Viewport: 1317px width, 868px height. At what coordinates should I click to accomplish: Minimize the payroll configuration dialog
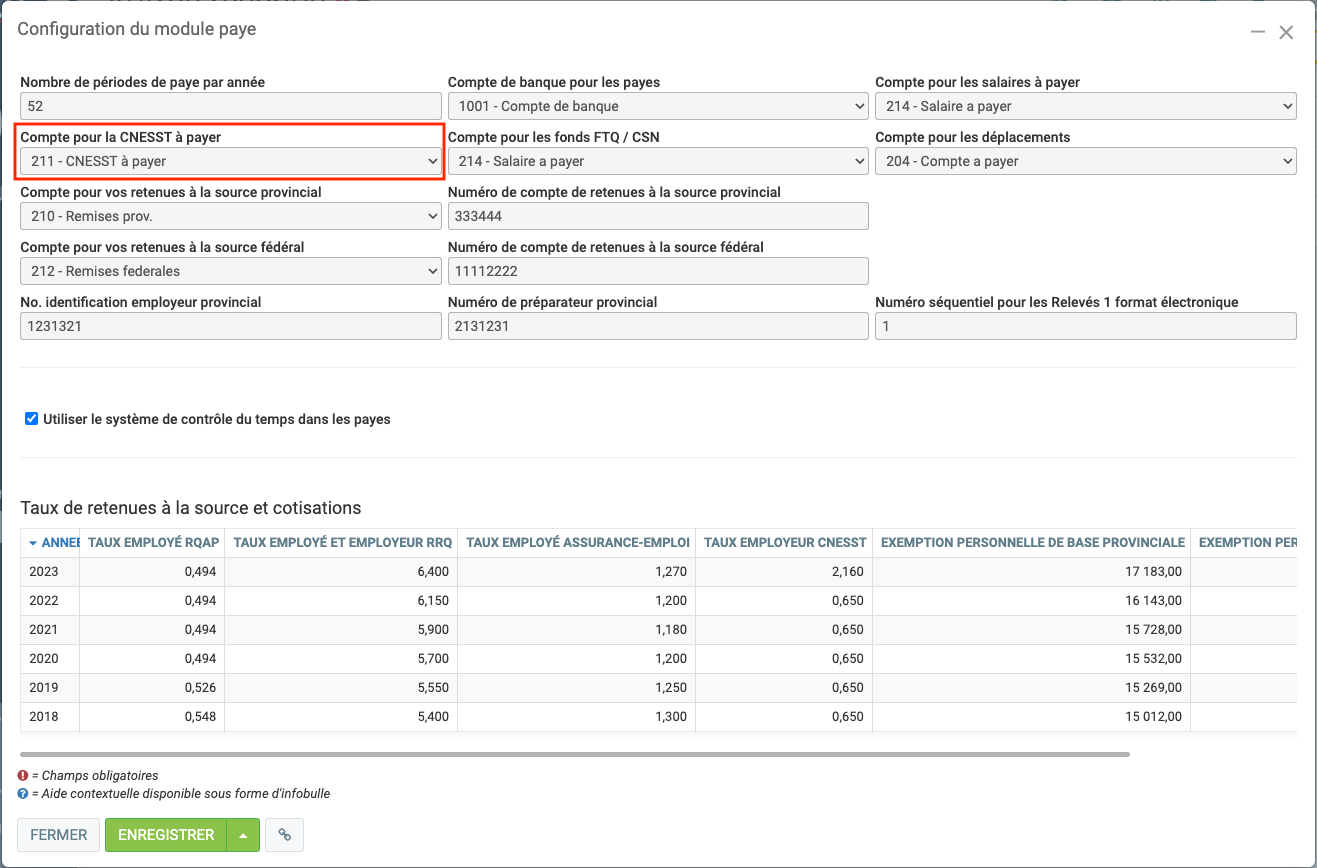tap(1258, 32)
